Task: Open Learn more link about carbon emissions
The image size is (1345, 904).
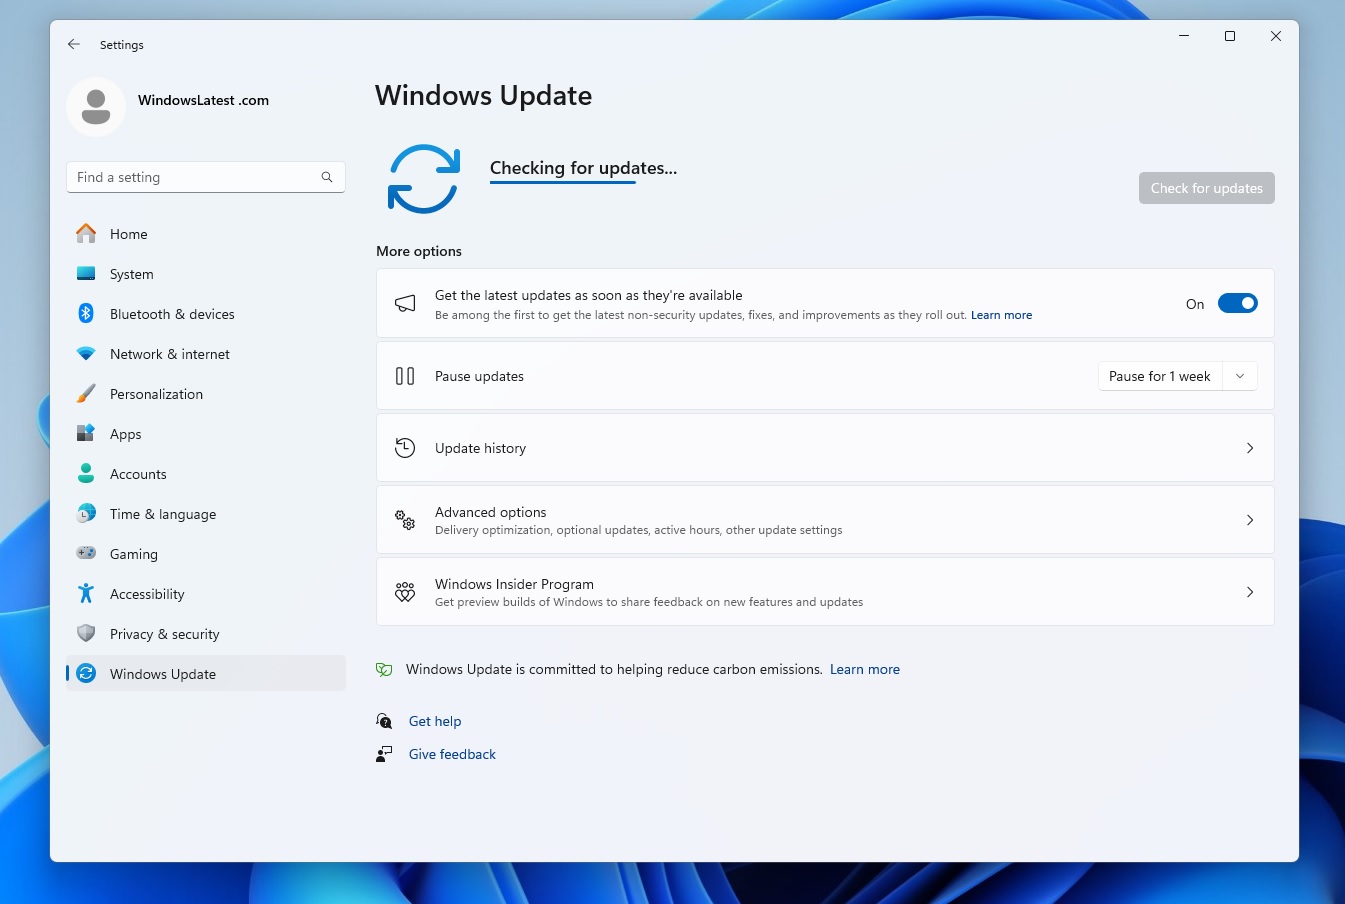Action: tap(865, 670)
